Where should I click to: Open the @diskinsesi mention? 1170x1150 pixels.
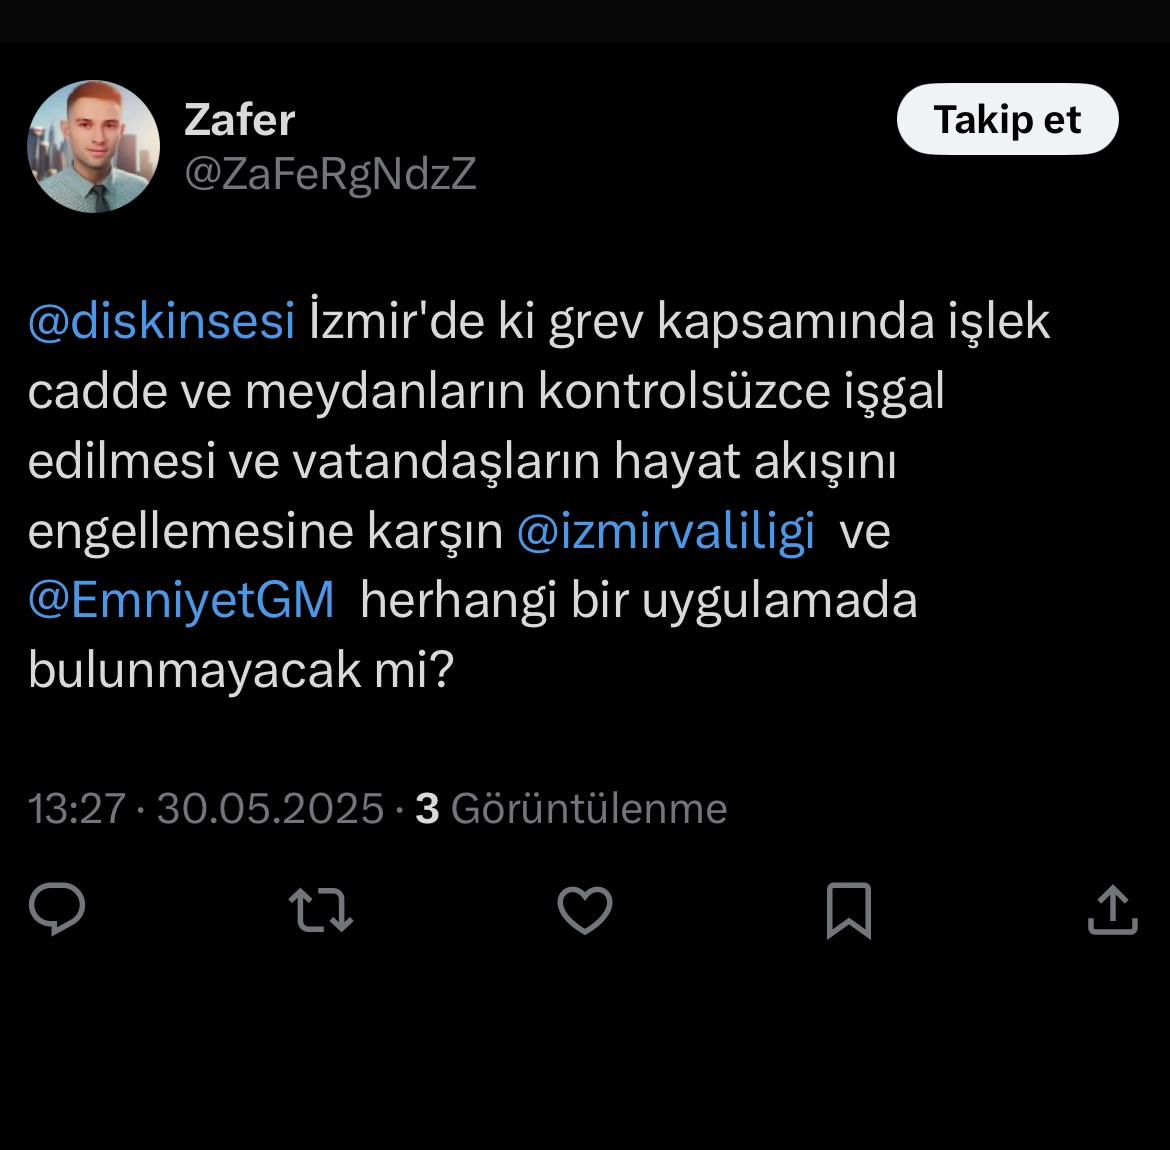tap(161, 322)
